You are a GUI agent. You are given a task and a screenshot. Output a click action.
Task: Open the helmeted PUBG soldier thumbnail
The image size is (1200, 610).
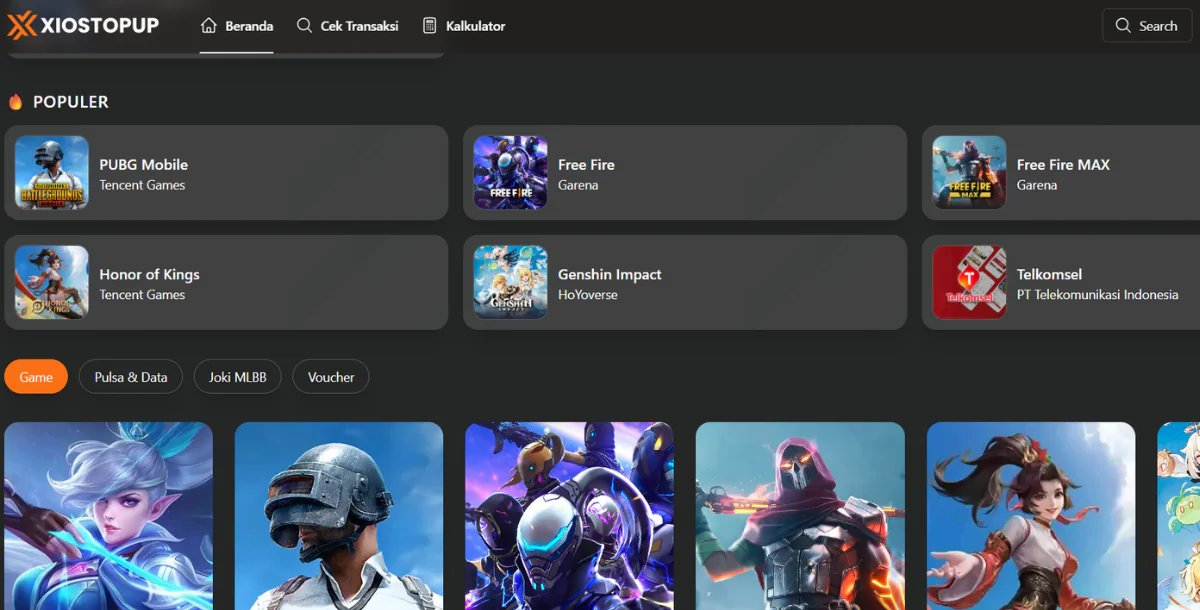[339, 516]
